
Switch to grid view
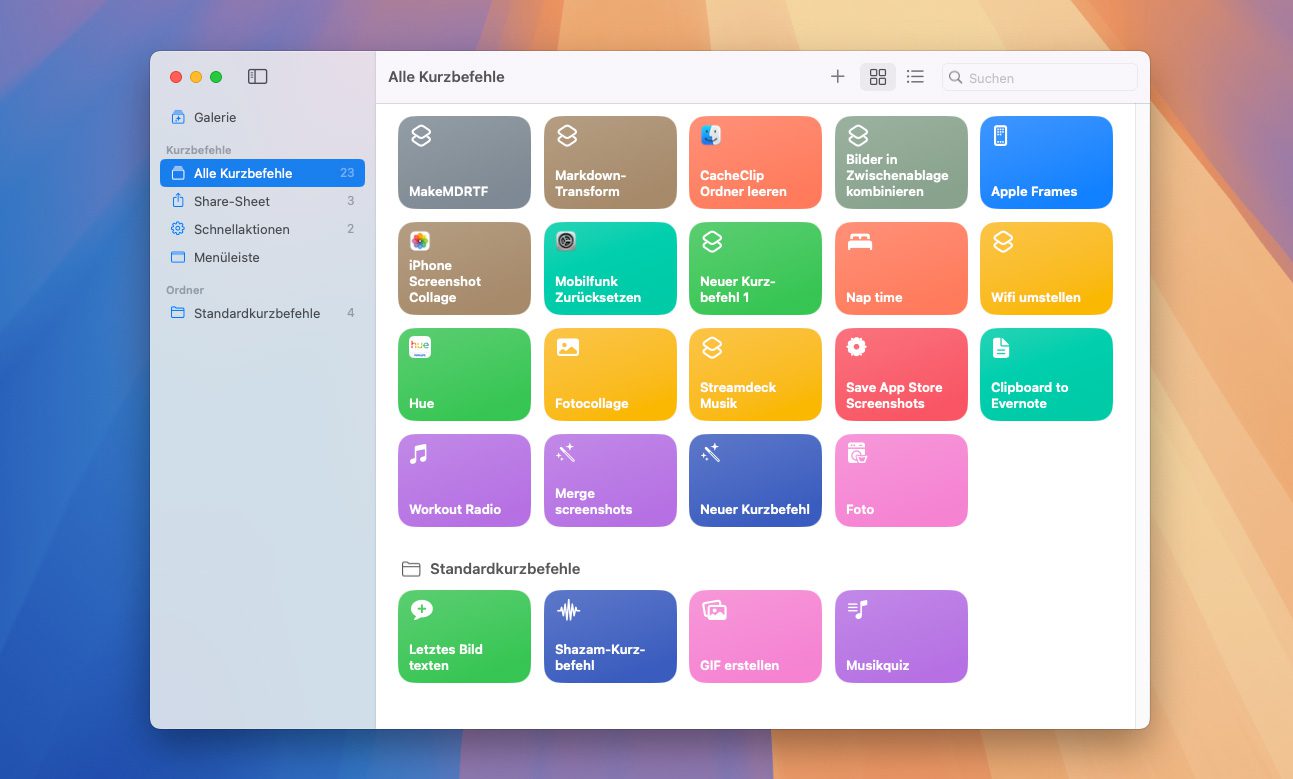point(878,77)
